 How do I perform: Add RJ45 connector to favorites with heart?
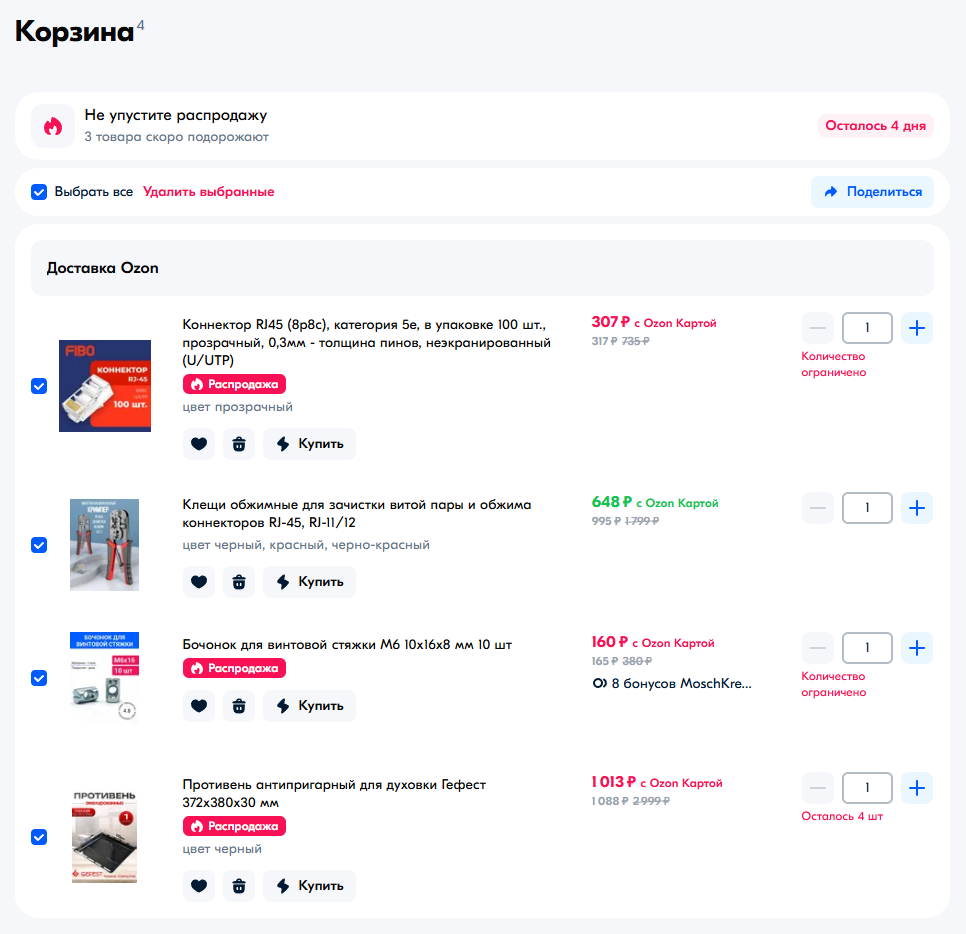coord(199,444)
